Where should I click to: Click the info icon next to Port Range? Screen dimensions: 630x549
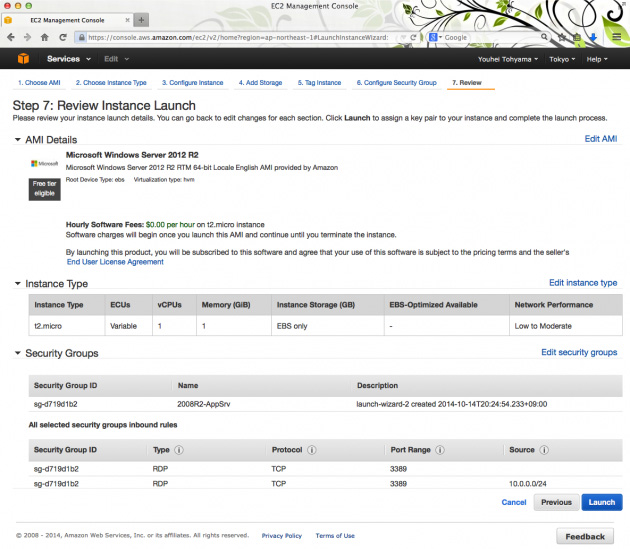440,450
